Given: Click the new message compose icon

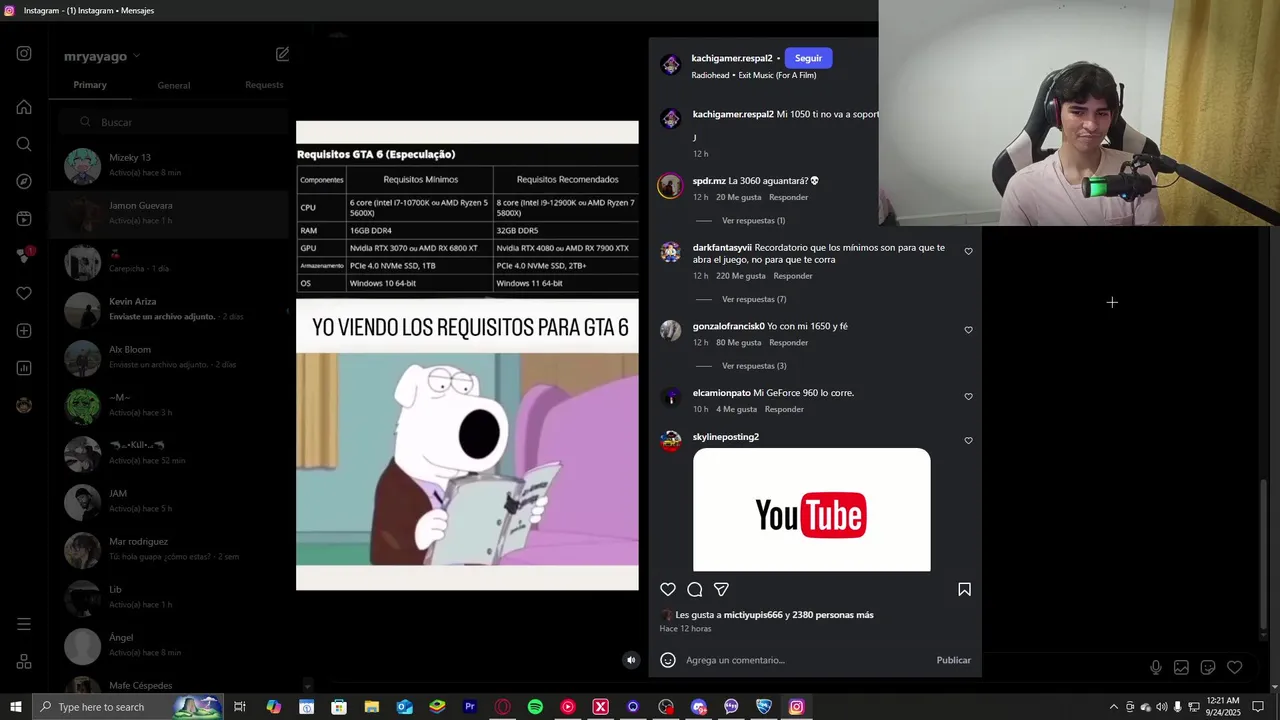Looking at the screenshot, I should click(283, 54).
